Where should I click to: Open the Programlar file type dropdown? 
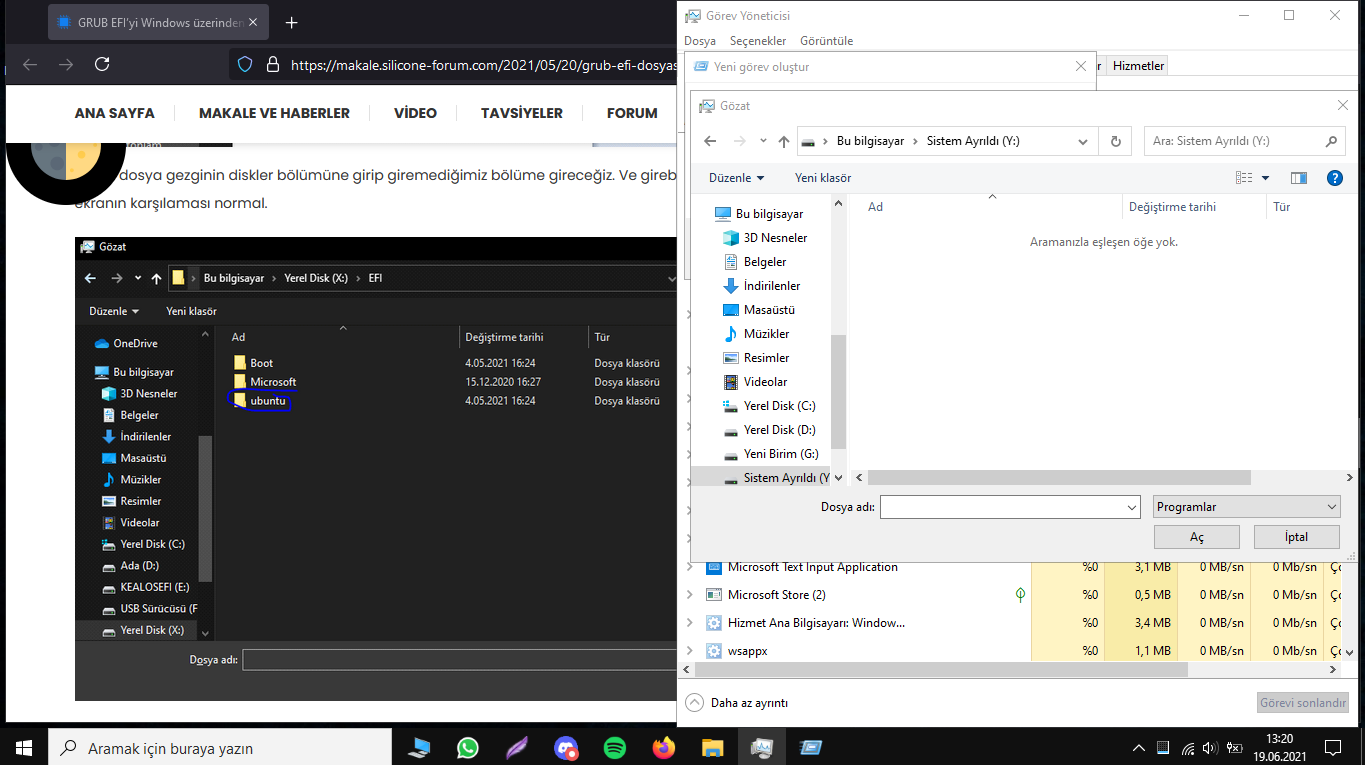(x=1246, y=507)
